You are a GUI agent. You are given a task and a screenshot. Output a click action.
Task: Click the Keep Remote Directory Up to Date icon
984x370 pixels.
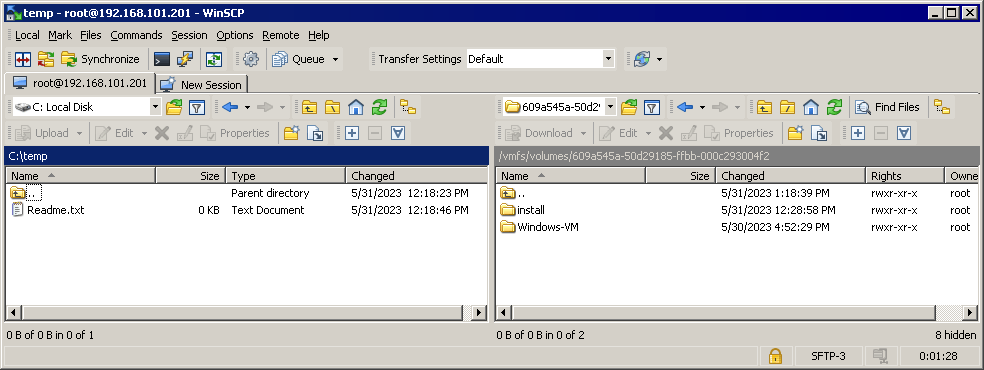[x=46, y=59]
